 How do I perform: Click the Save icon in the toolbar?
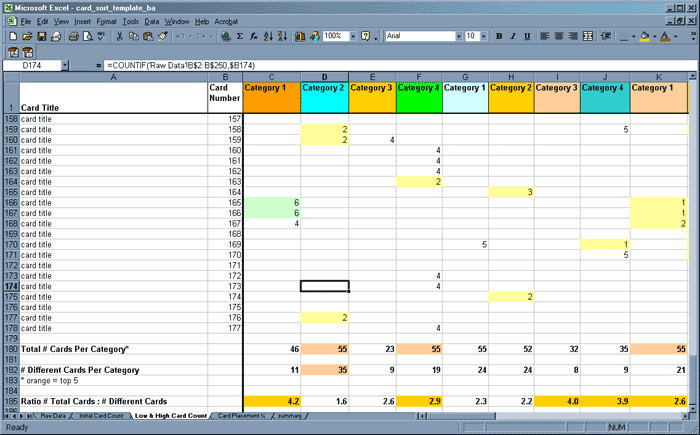click(x=41, y=36)
